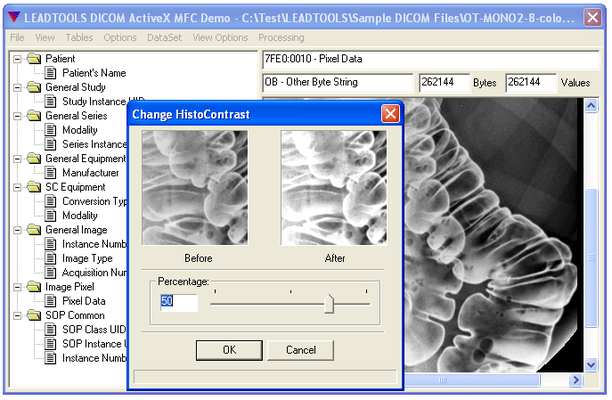Select the Manufacturer tree item

coord(91,173)
